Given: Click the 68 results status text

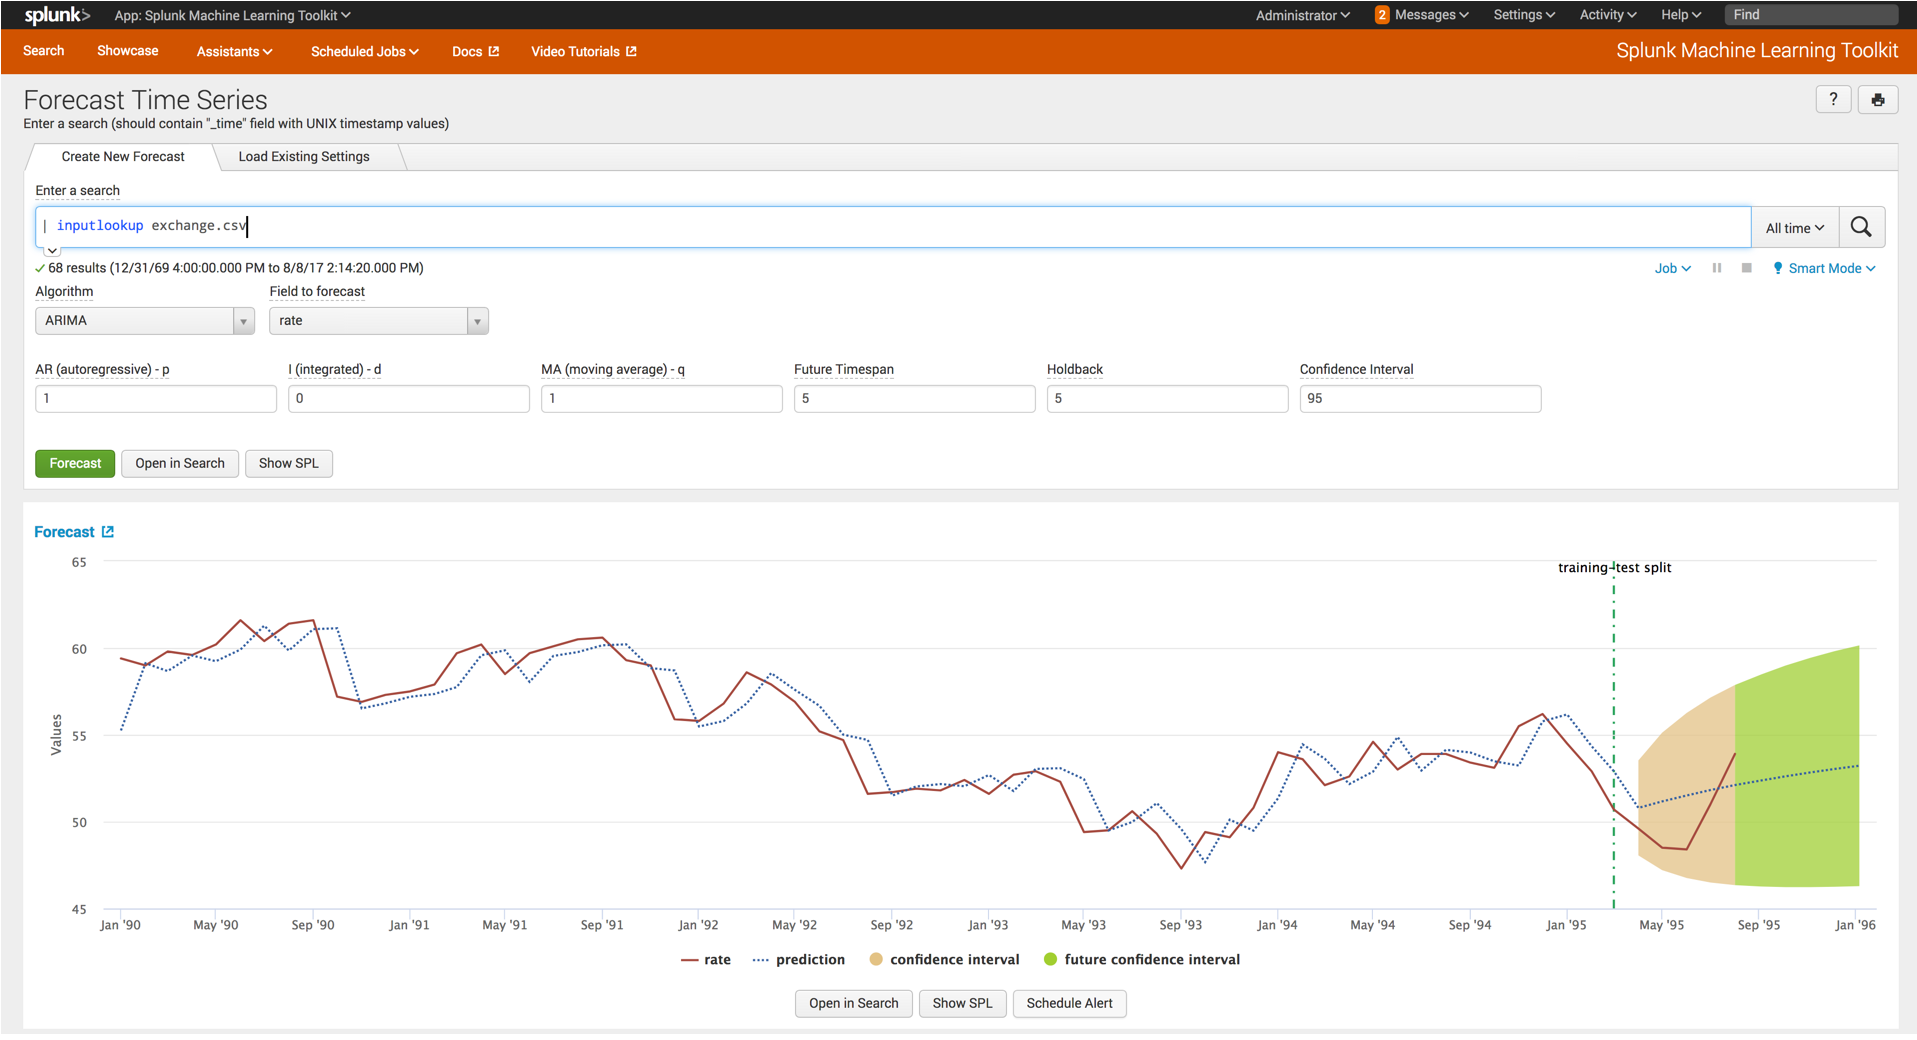Looking at the screenshot, I should (235, 268).
